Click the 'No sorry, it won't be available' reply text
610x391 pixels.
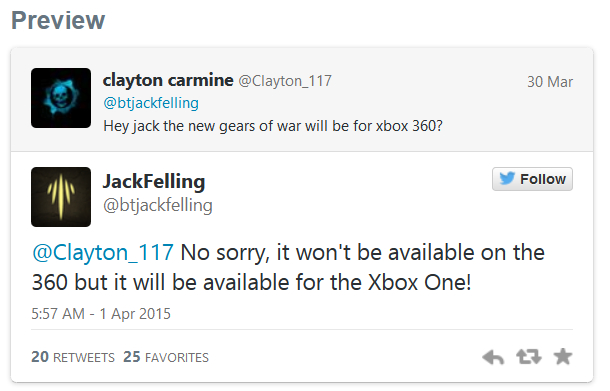[288, 267]
